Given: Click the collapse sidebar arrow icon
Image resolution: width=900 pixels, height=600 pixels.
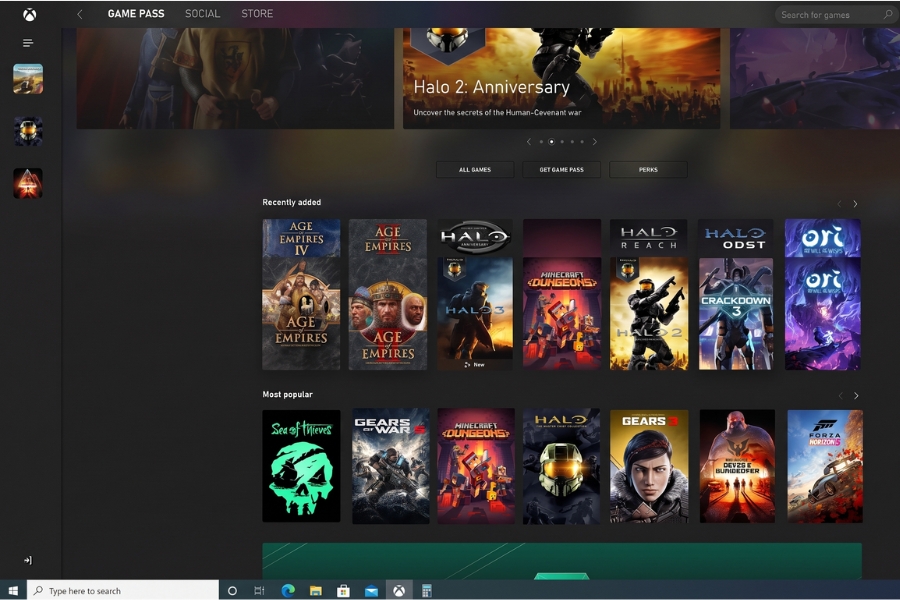Looking at the screenshot, I should click(x=28, y=560).
